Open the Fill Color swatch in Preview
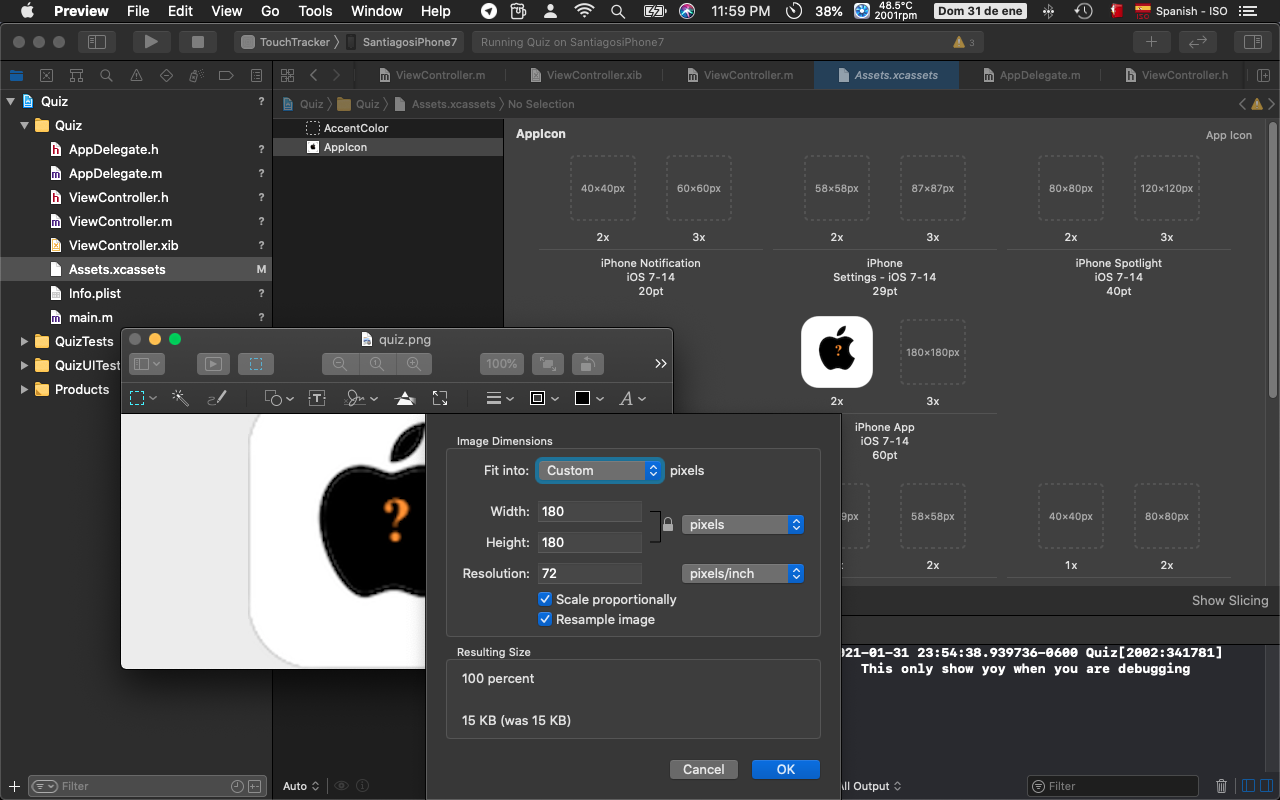The width and height of the screenshot is (1280, 800). click(x=587, y=398)
